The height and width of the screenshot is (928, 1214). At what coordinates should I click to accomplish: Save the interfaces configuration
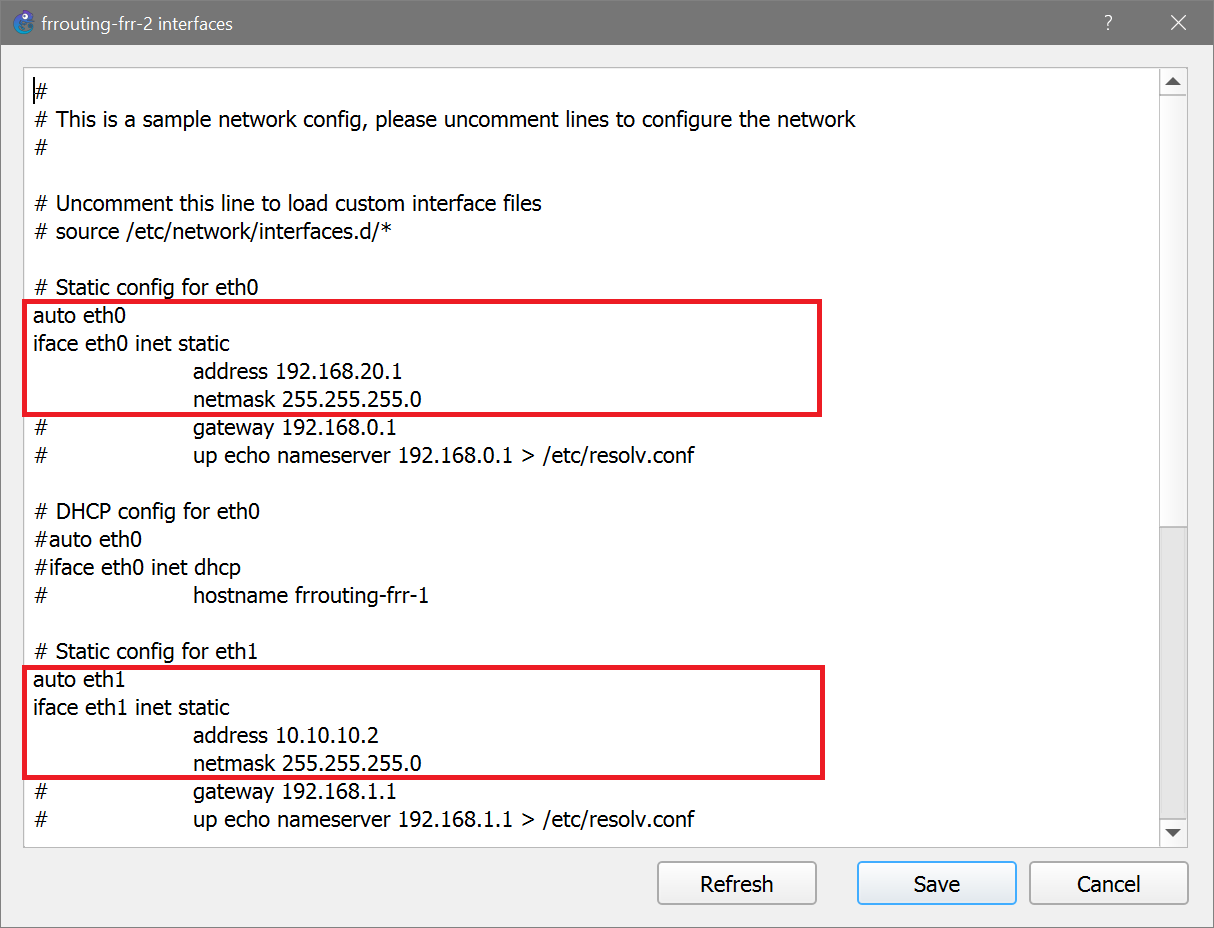pos(936,883)
